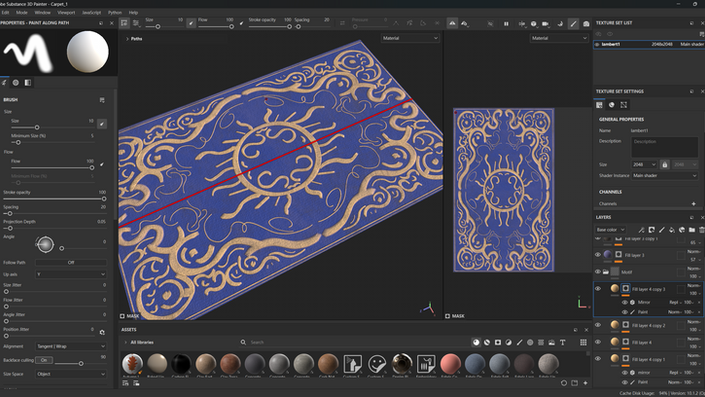Open the brush tab in Properties
705x397 pixels.
tap(4, 83)
